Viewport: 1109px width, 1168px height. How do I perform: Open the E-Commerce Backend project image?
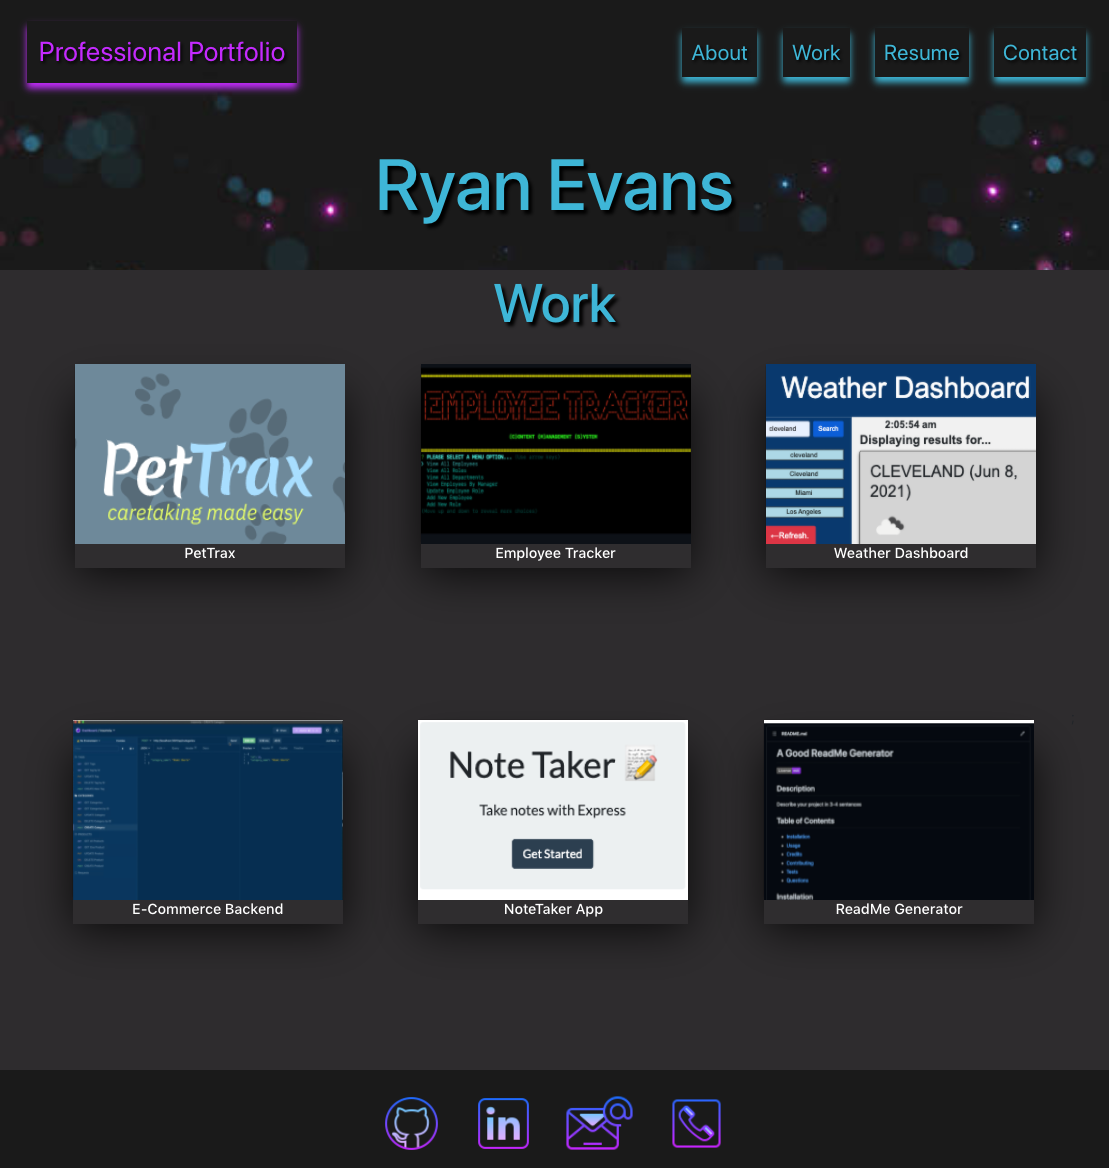coord(208,810)
